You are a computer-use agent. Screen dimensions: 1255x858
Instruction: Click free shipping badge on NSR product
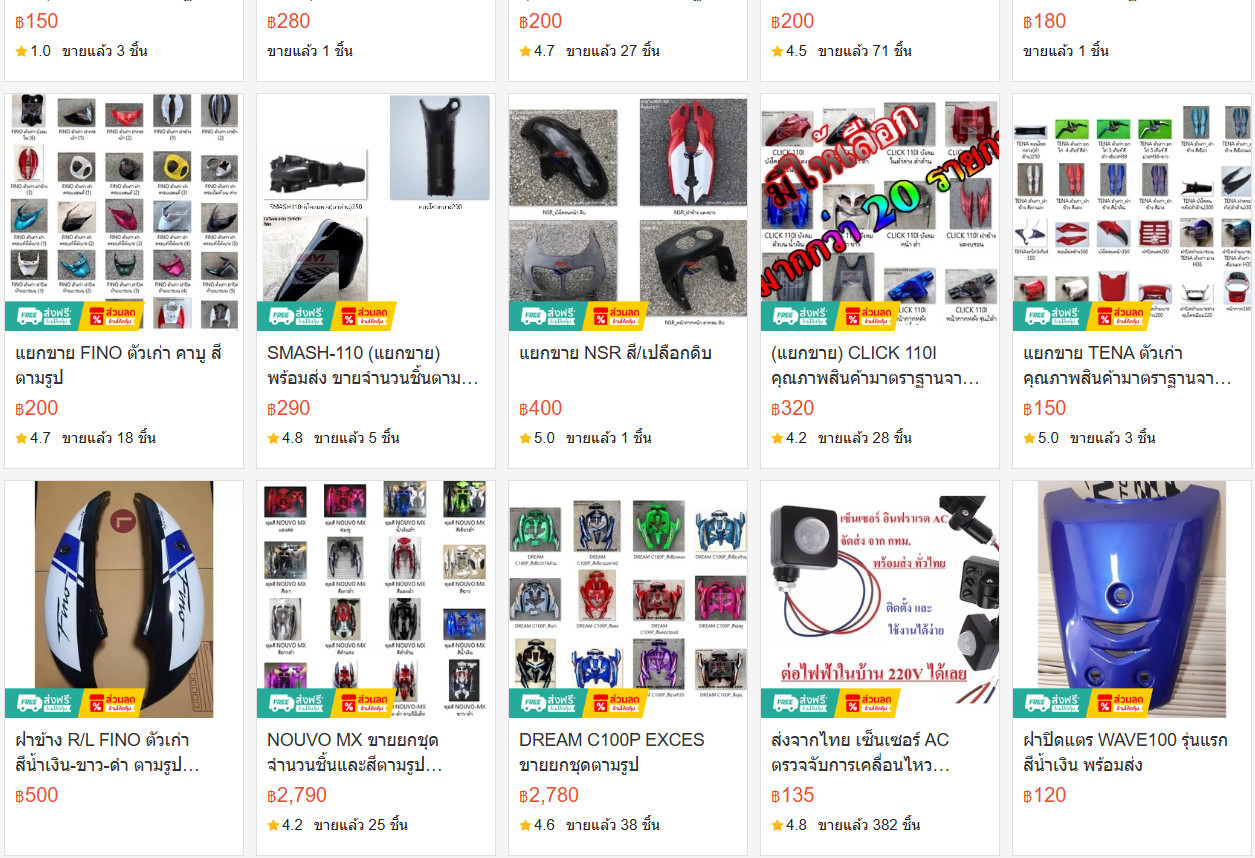[x=545, y=315]
